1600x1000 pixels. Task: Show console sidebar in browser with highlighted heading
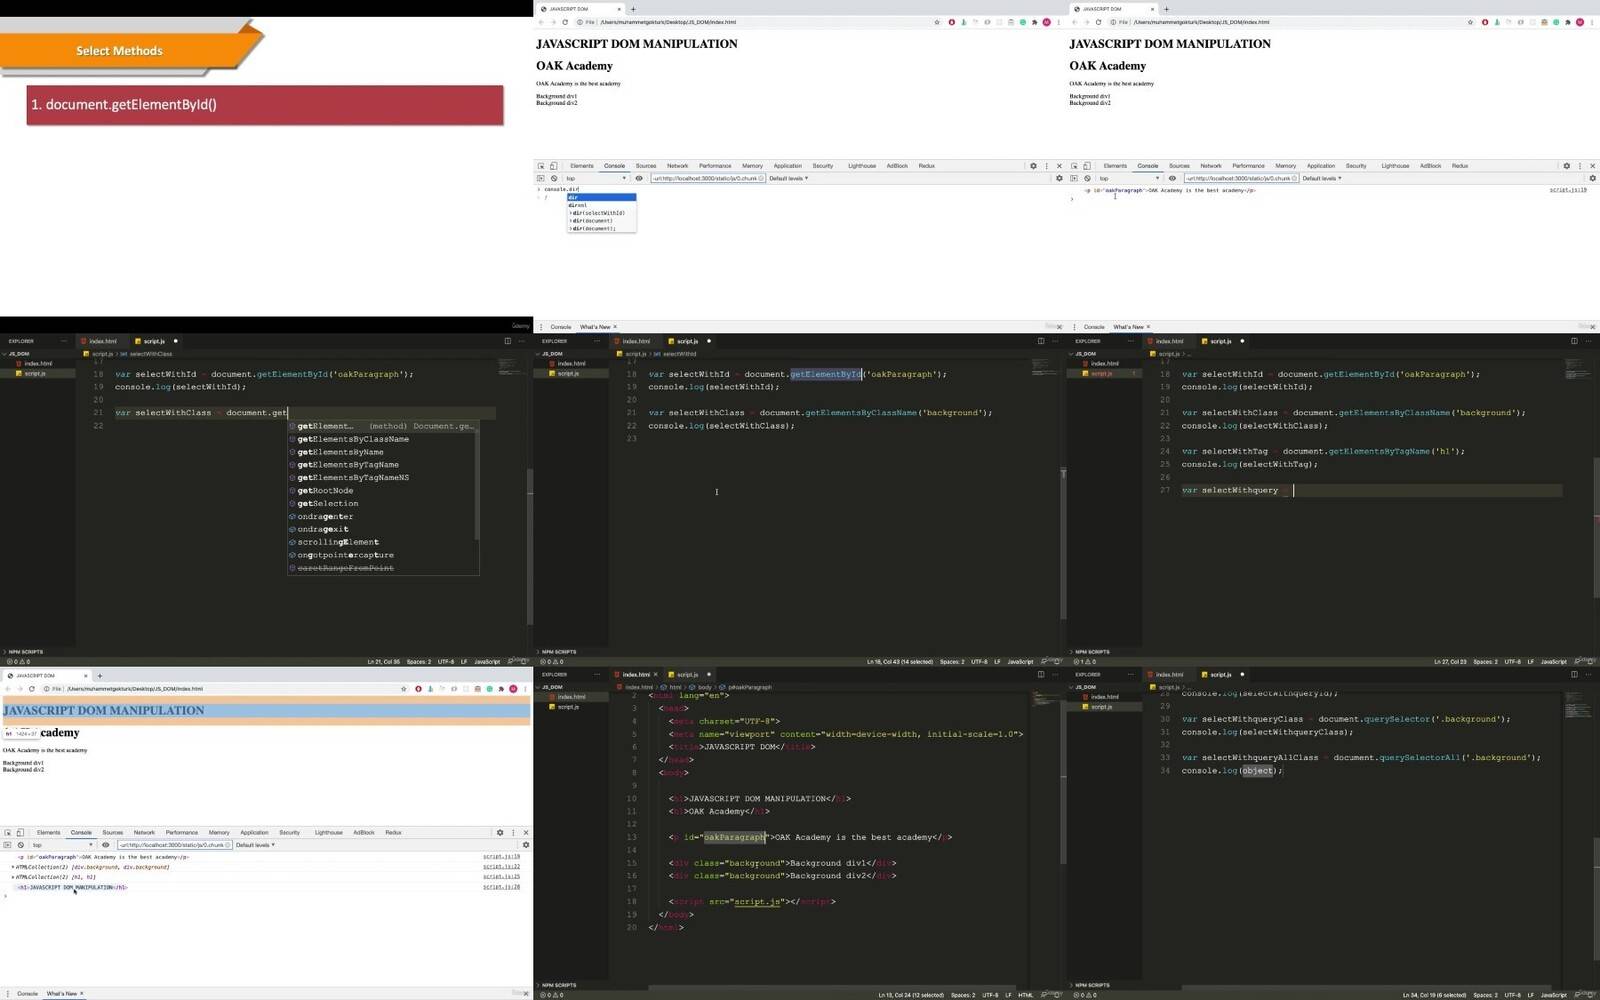tap(8, 845)
